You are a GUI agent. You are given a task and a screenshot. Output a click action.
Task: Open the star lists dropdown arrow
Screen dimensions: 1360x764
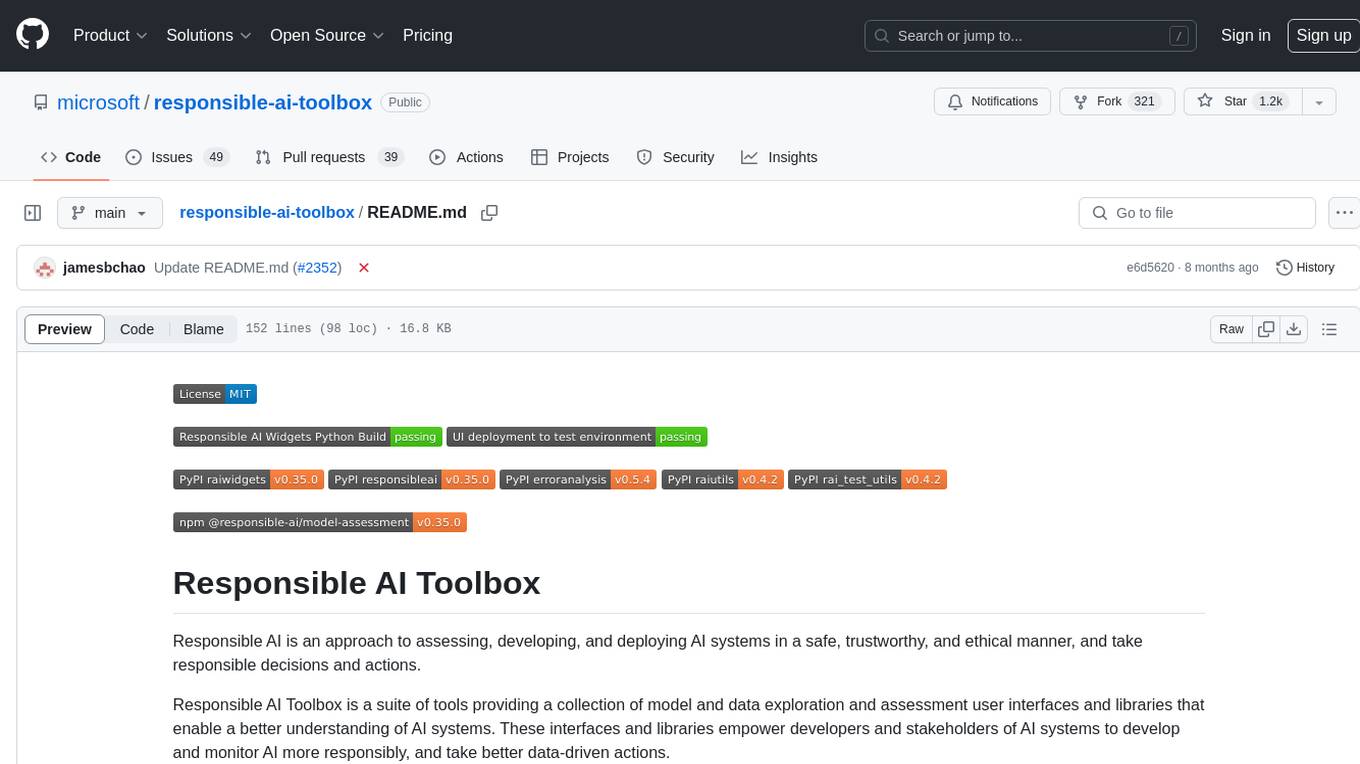pos(1318,102)
